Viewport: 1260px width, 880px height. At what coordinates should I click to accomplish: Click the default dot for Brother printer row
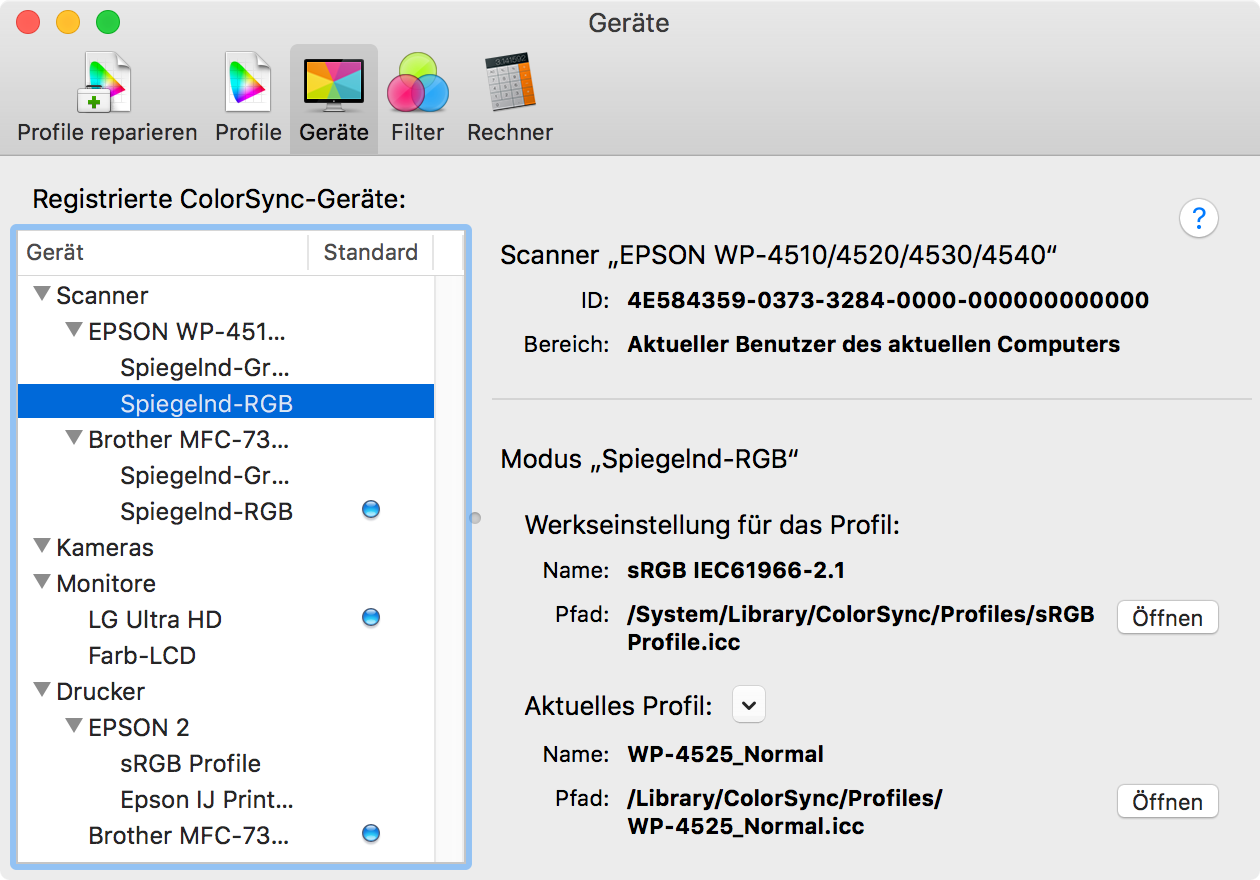(371, 833)
